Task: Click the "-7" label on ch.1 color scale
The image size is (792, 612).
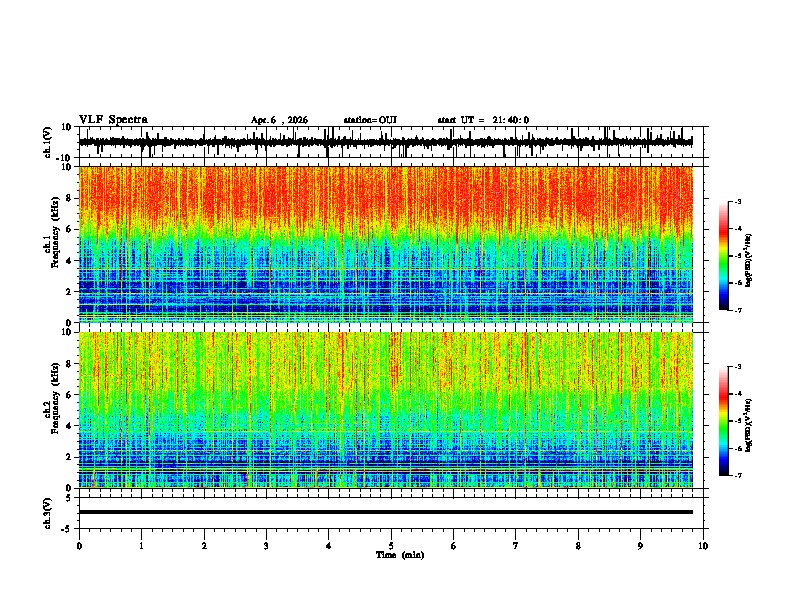Action: point(737,310)
